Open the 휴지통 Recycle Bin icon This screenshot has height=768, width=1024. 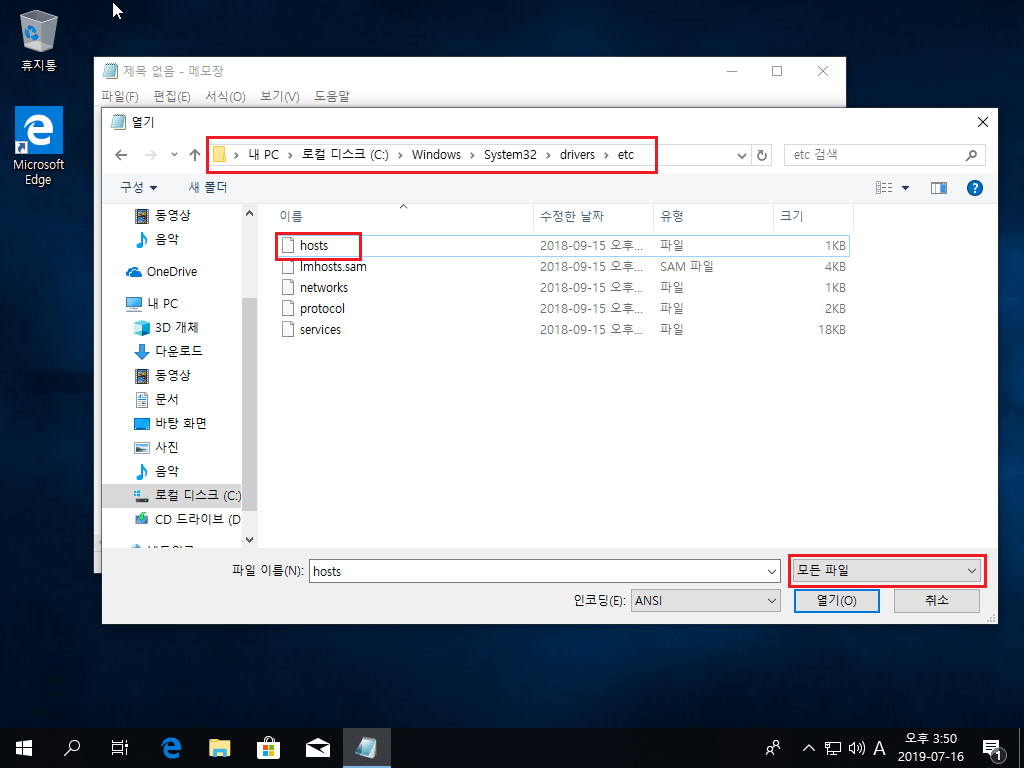click(37, 30)
